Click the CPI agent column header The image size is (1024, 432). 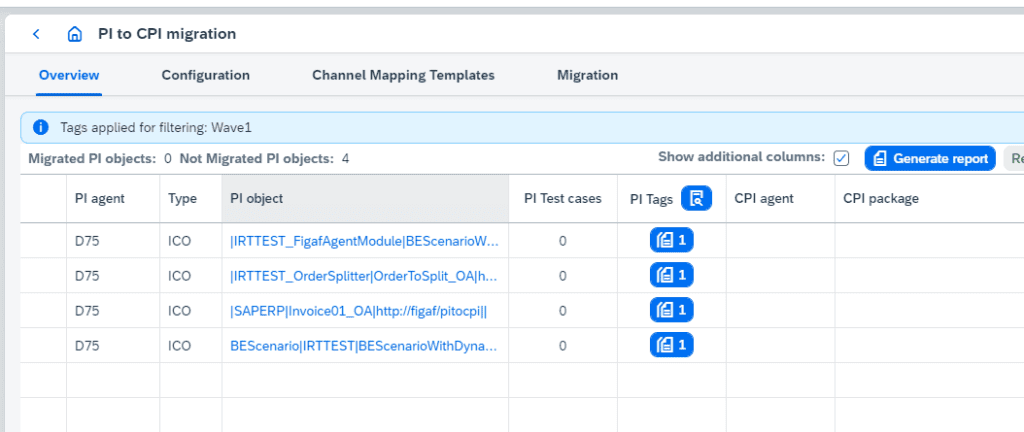click(x=780, y=198)
